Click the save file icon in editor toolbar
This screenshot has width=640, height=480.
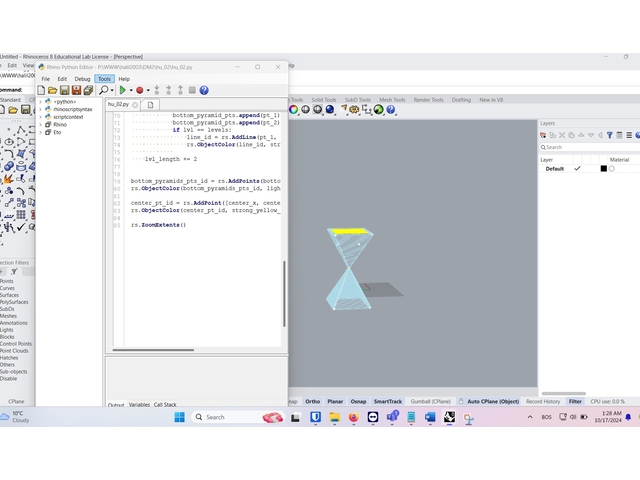point(64,90)
